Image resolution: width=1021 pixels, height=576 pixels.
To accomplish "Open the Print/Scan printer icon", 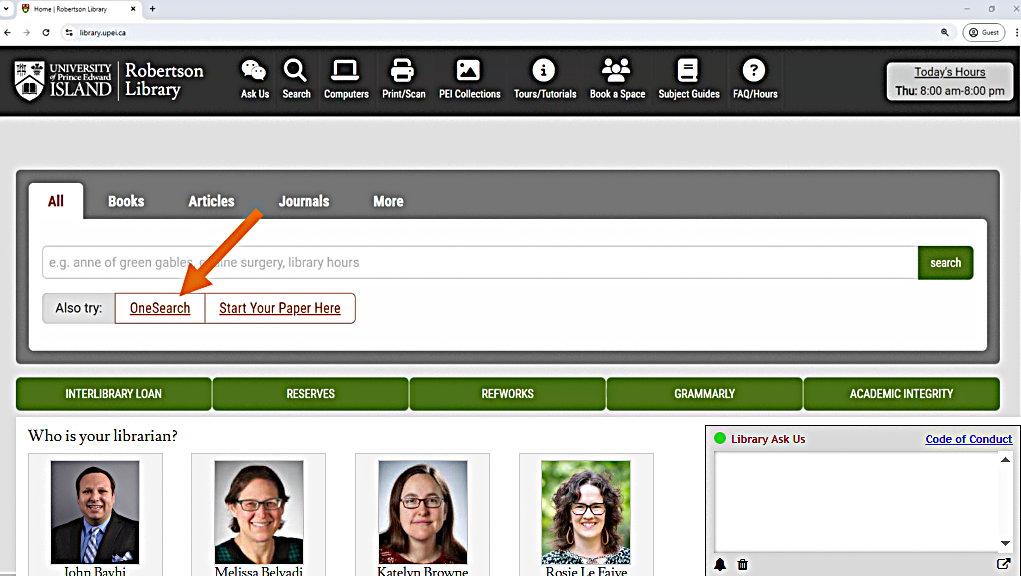I will click(x=402, y=70).
